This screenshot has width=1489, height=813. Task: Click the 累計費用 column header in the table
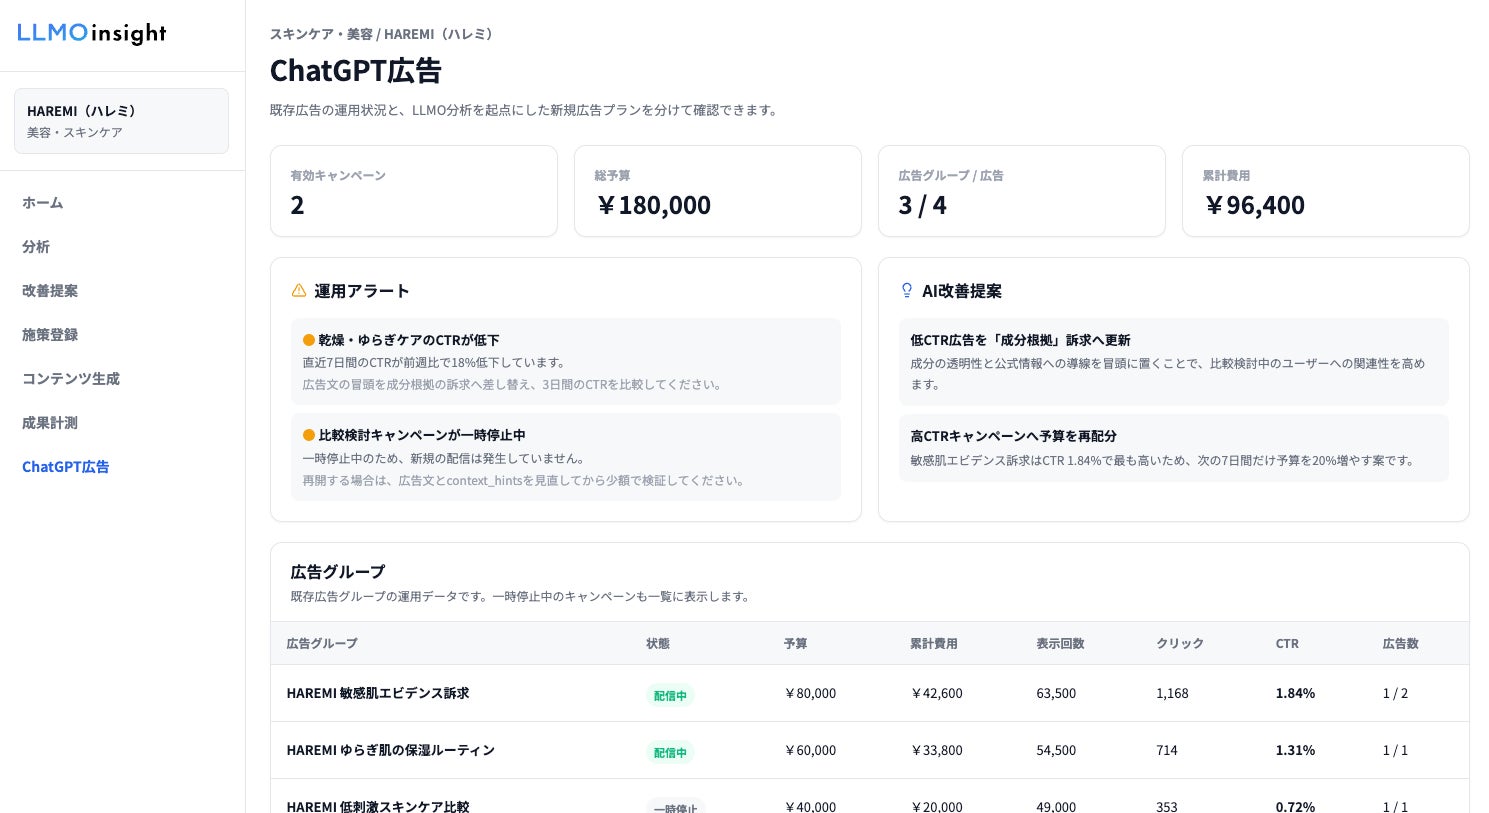point(934,644)
